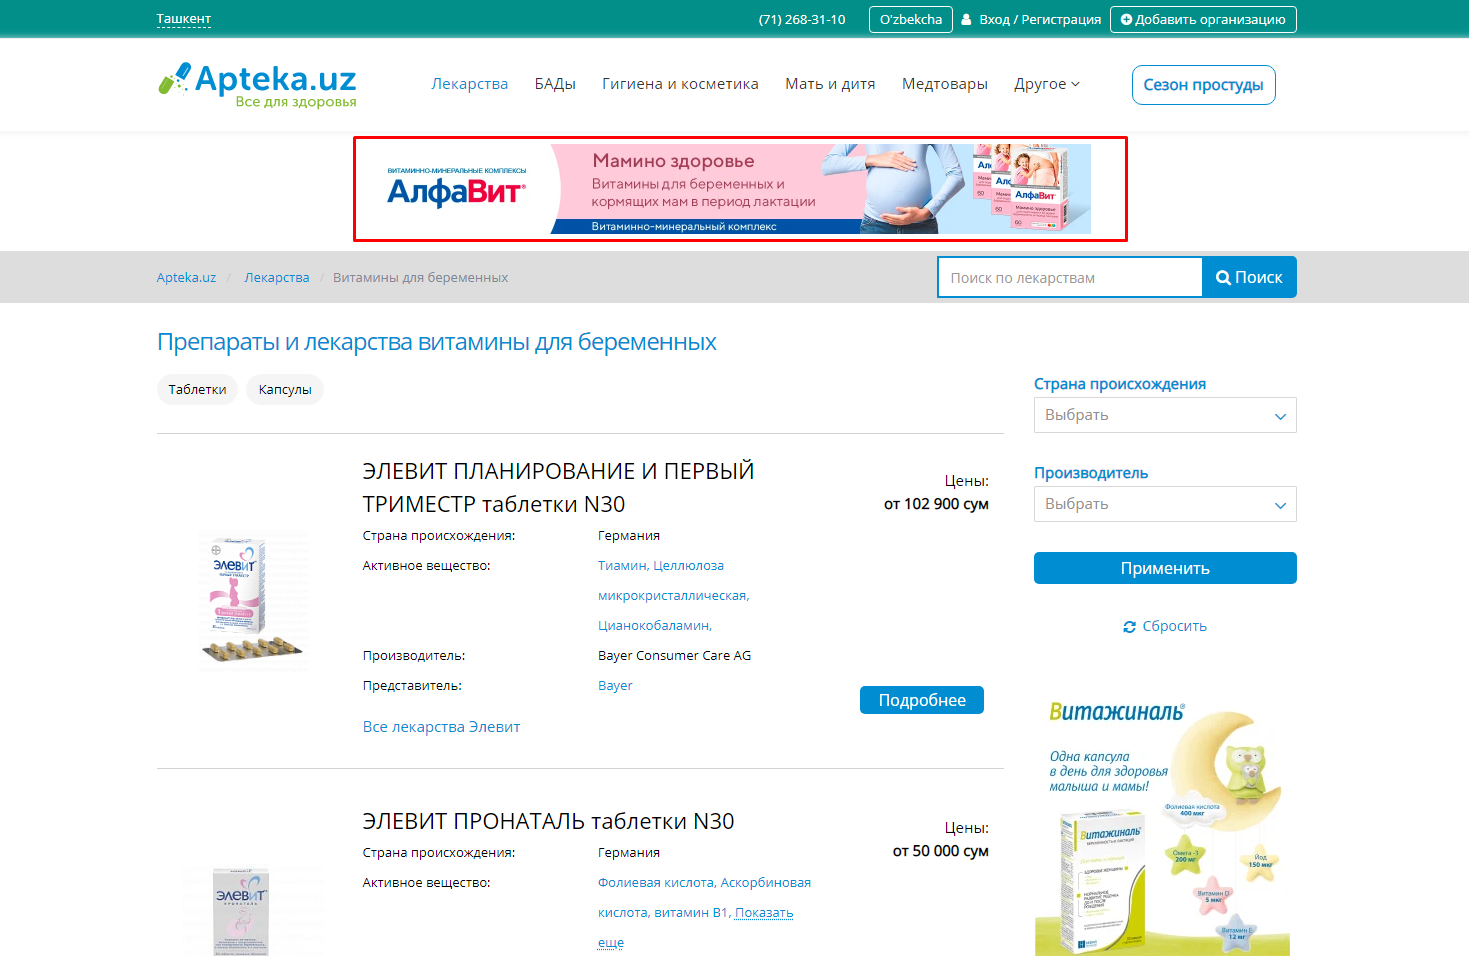
Task: Click the Поиск по лекарствам input field
Action: pyautogui.click(x=1070, y=278)
